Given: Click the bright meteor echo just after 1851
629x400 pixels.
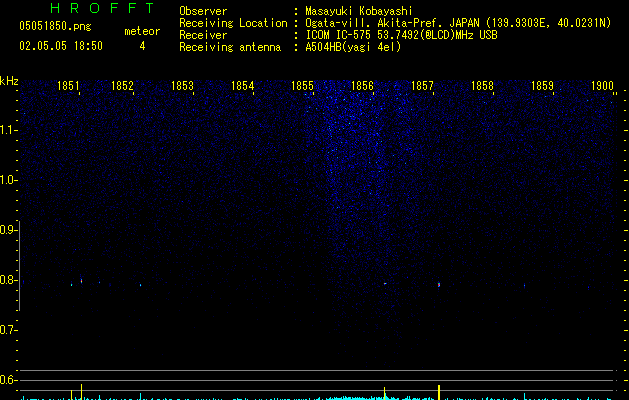Looking at the screenshot, I should click(81, 281).
